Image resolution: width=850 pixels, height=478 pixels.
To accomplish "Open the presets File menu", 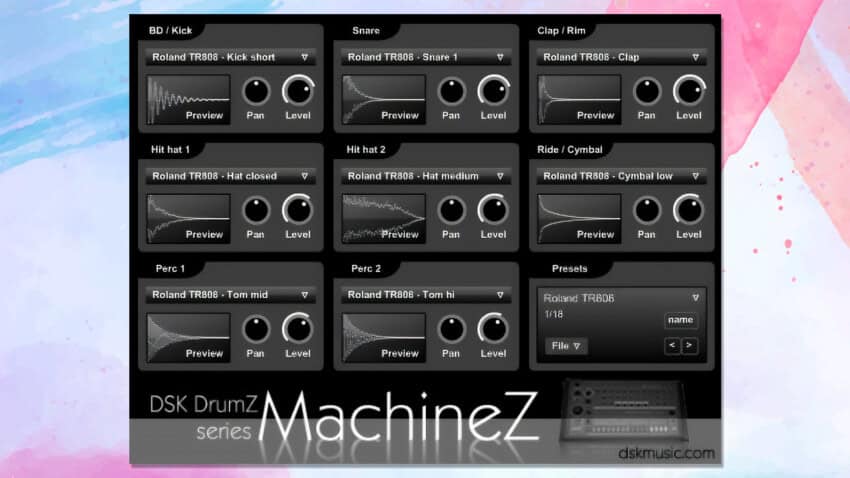I will [566, 346].
